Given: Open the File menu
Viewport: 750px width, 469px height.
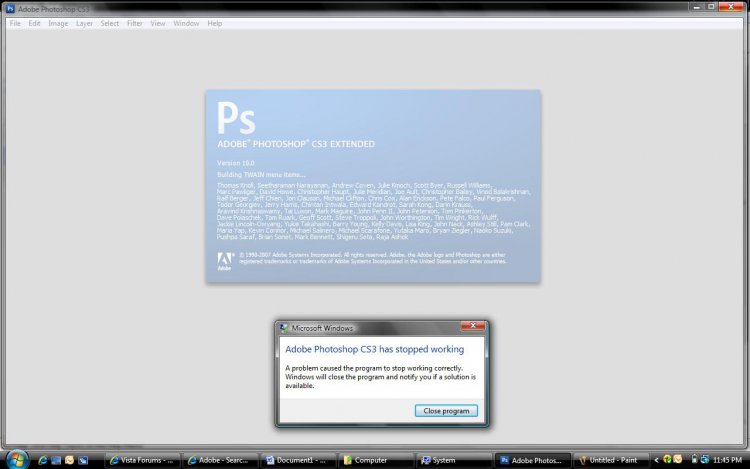Looking at the screenshot, I should pos(15,23).
